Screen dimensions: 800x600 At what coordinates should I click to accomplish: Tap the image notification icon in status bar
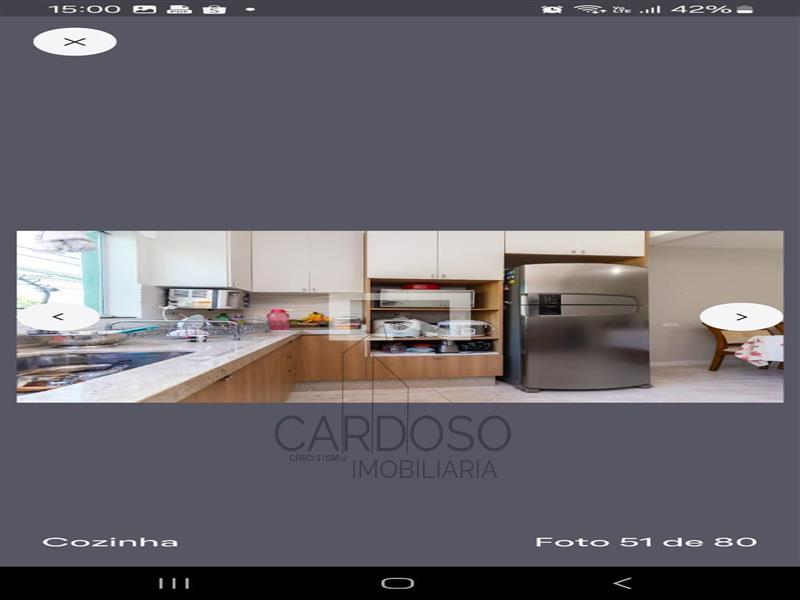(145, 9)
